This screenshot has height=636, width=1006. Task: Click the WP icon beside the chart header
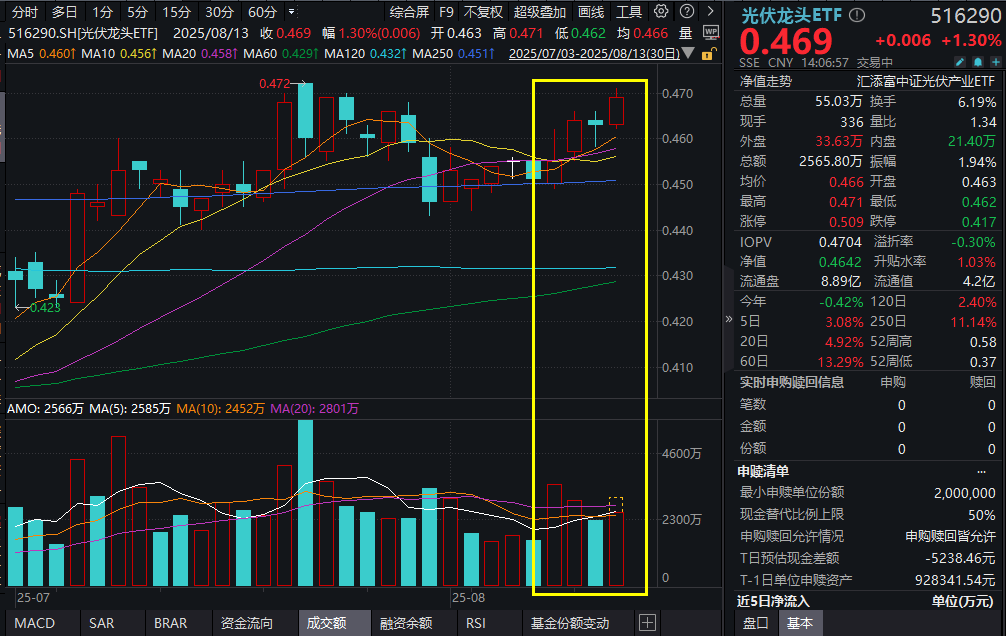pyautogui.click(x=710, y=32)
